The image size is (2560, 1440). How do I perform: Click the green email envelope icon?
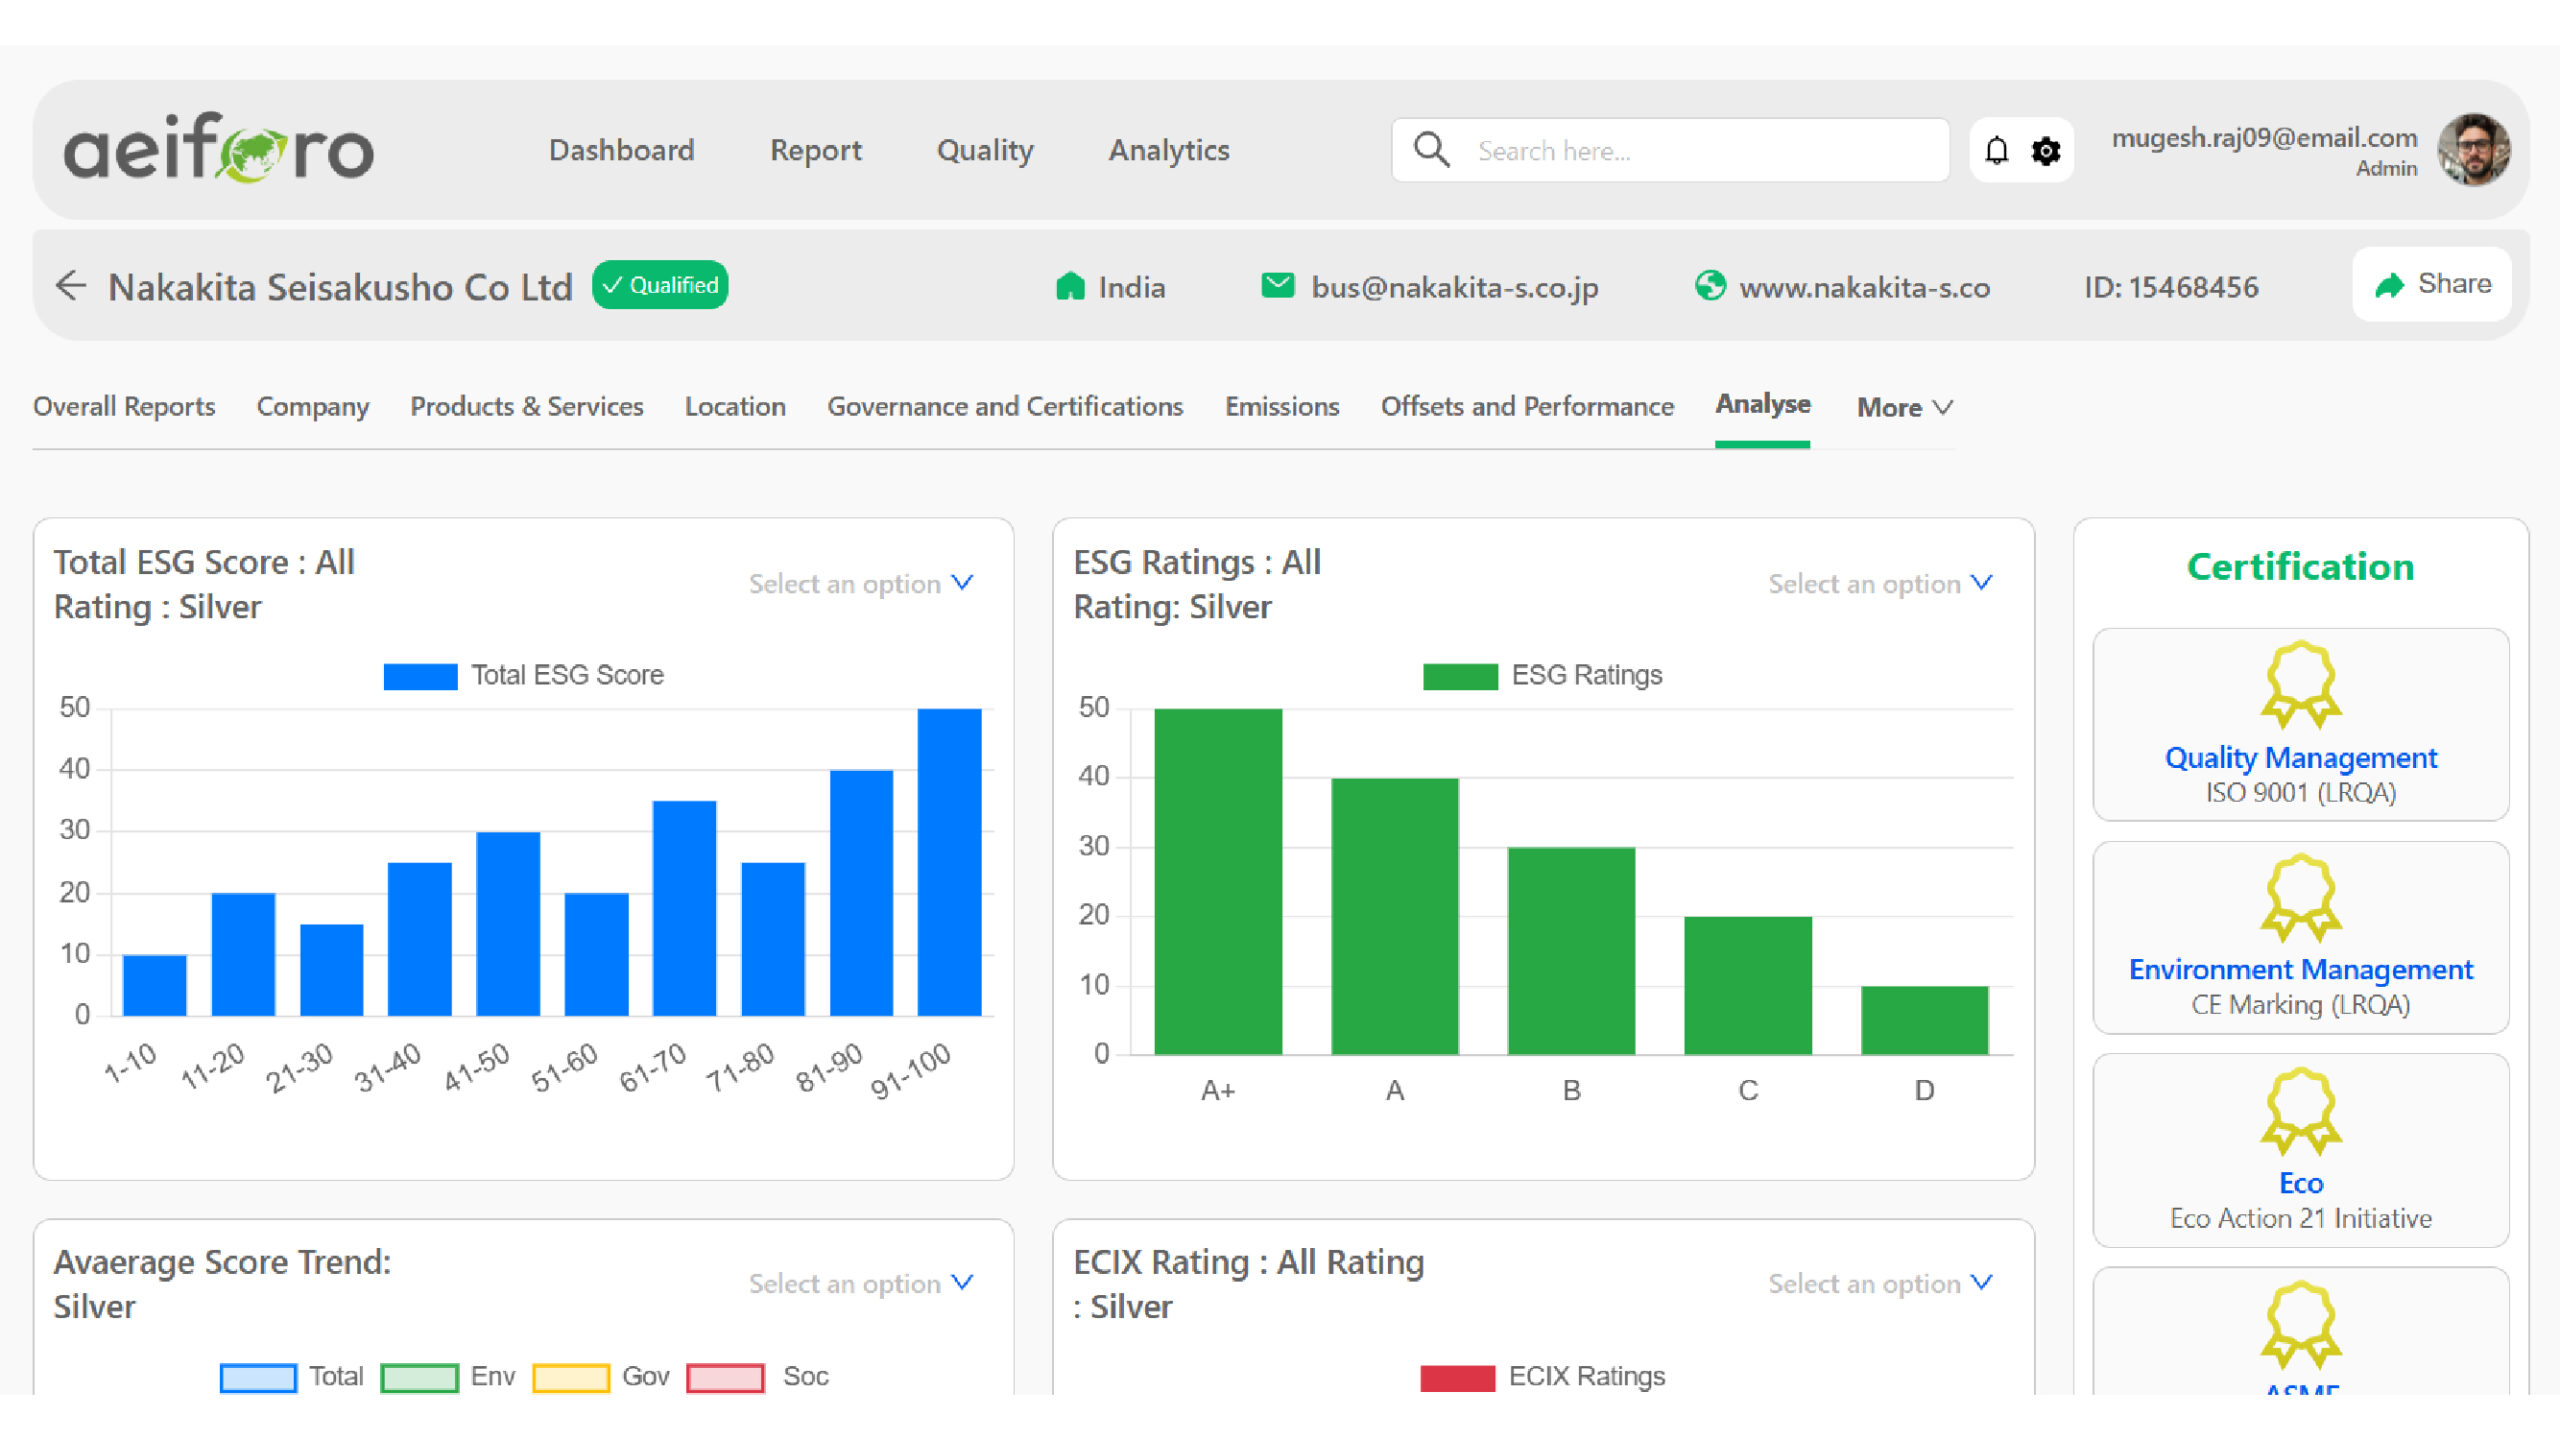click(1278, 286)
